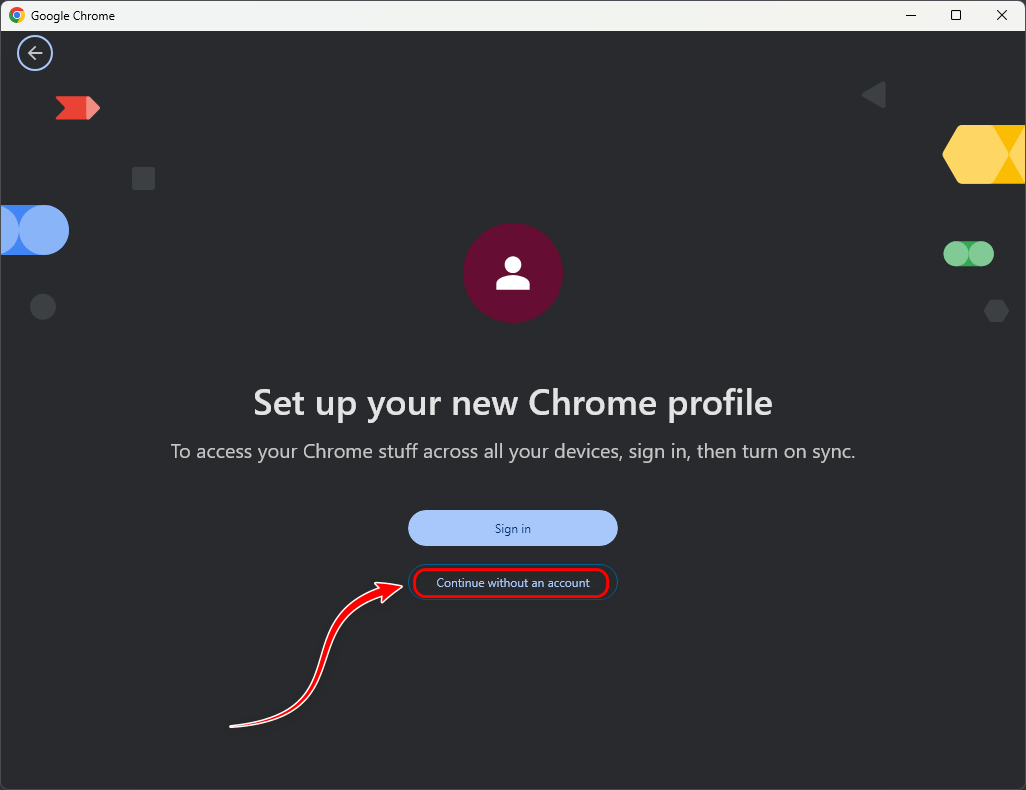Click the profile avatar icon

(x=513, y=273)
